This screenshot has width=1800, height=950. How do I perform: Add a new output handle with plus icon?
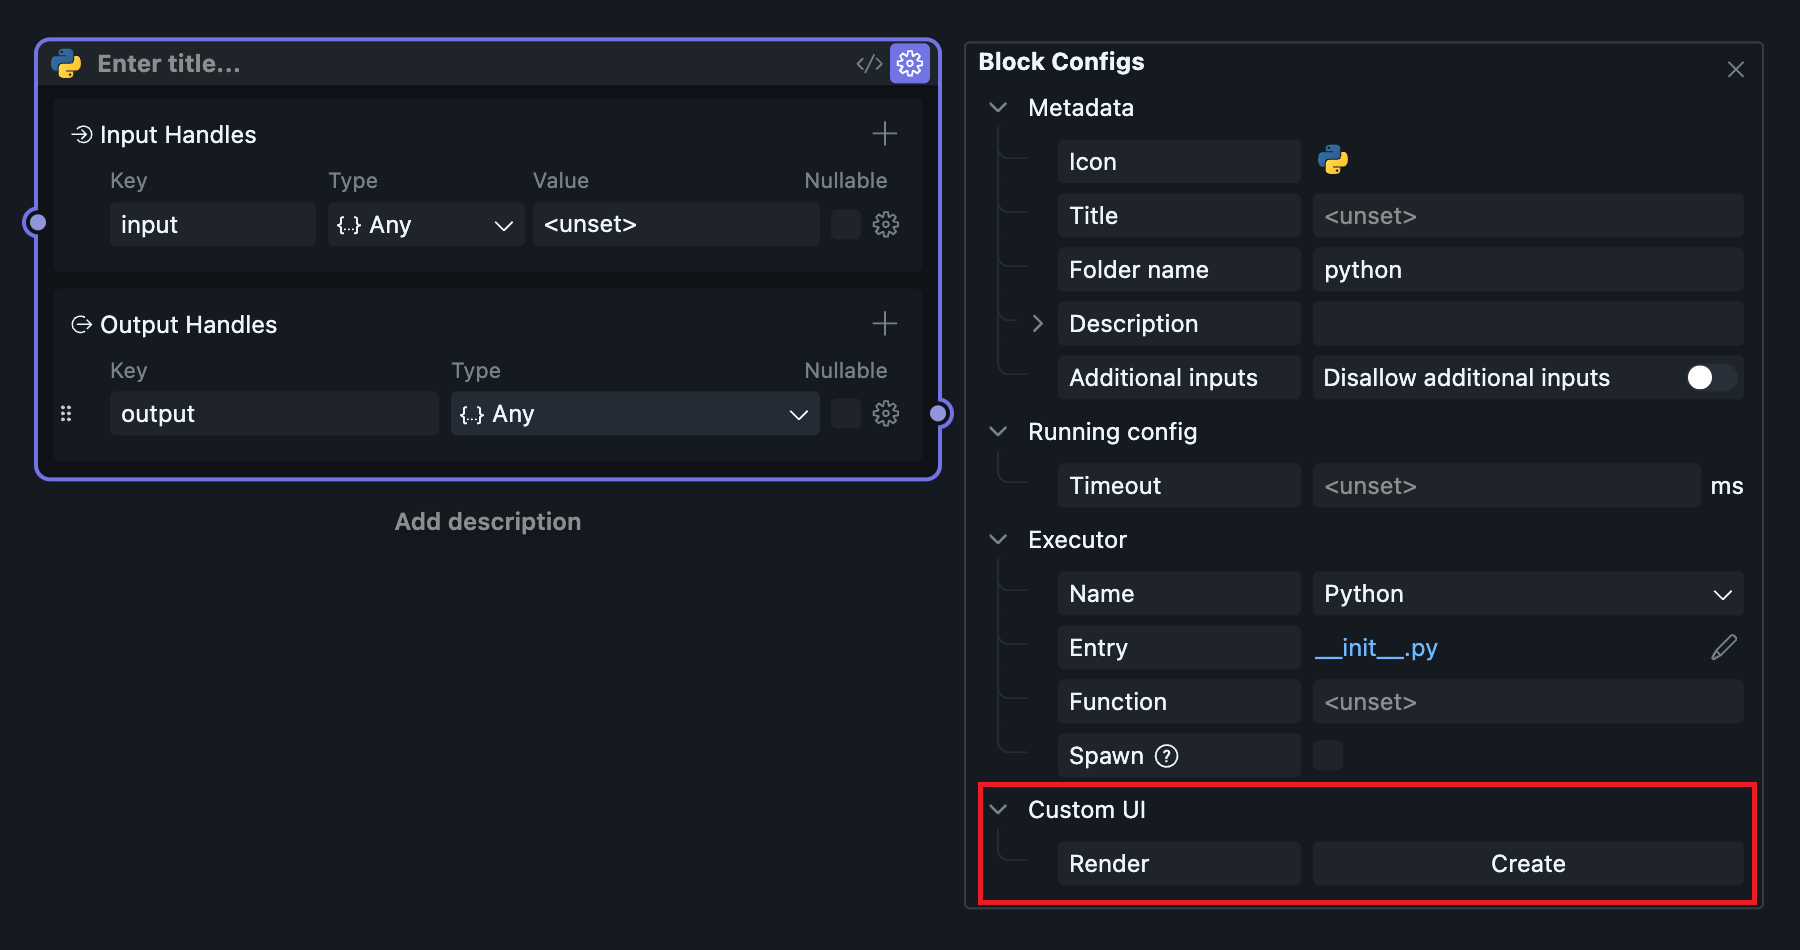(x=884, y=324)
